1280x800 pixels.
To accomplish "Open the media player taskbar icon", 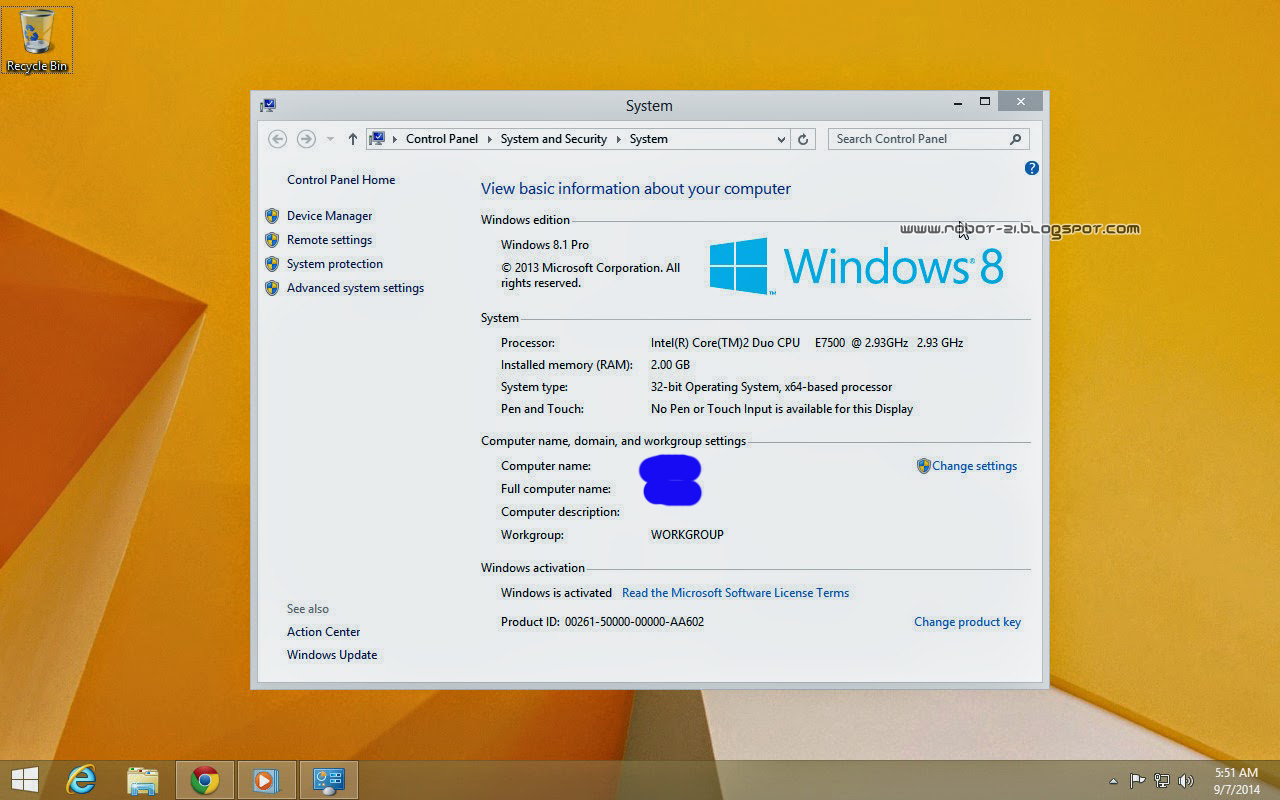I will click(266, 780).
